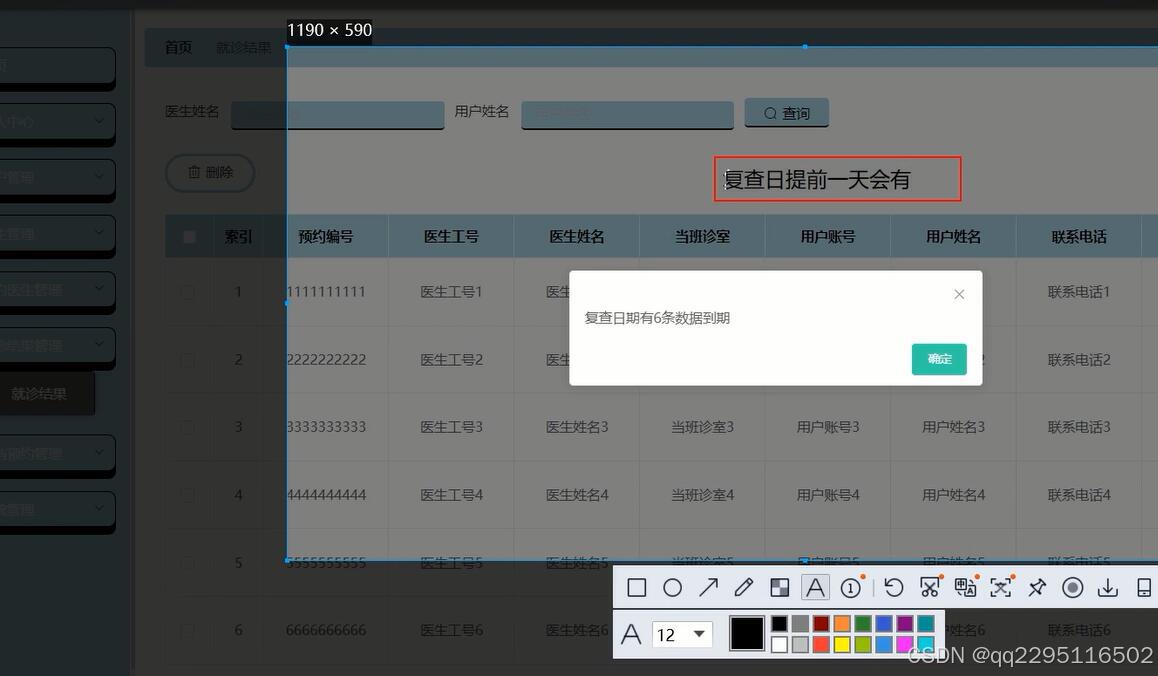Image resolution: width=1158 pixels, height=676 pixels.
Task: Click the 删除 delete button
Action: [210, 172]
